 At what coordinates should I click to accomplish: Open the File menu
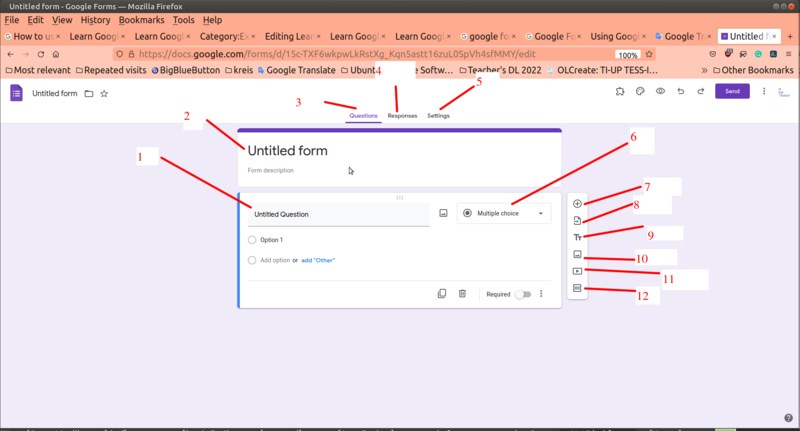[12, 20]
